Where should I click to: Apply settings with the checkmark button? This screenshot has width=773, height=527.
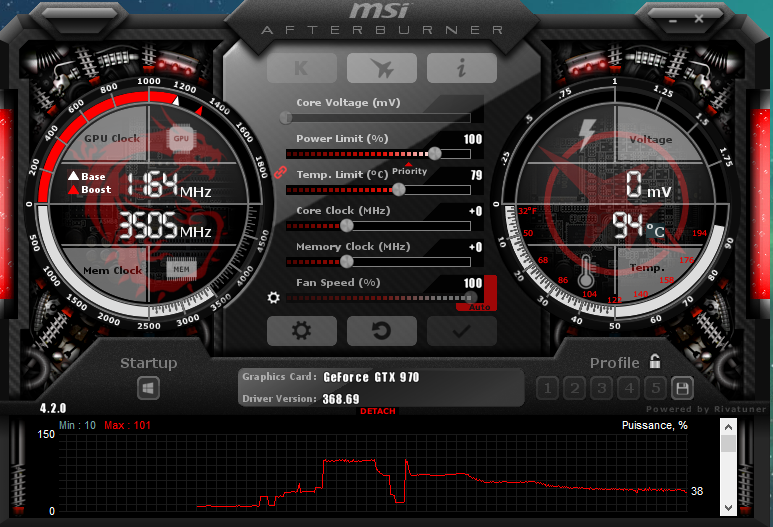pos(461,330)
